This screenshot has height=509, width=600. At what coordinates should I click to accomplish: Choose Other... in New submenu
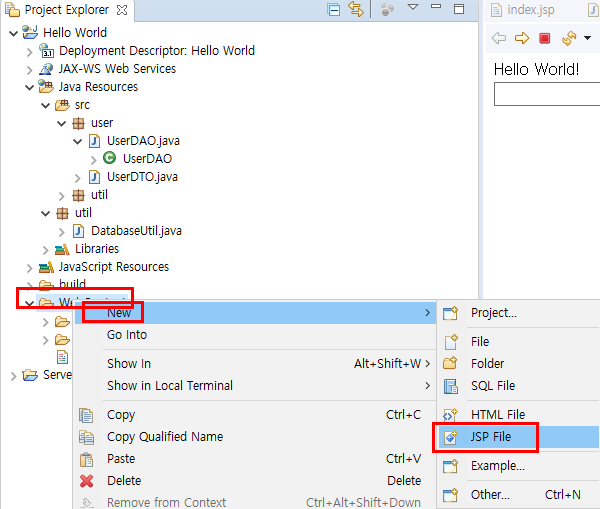519,495
